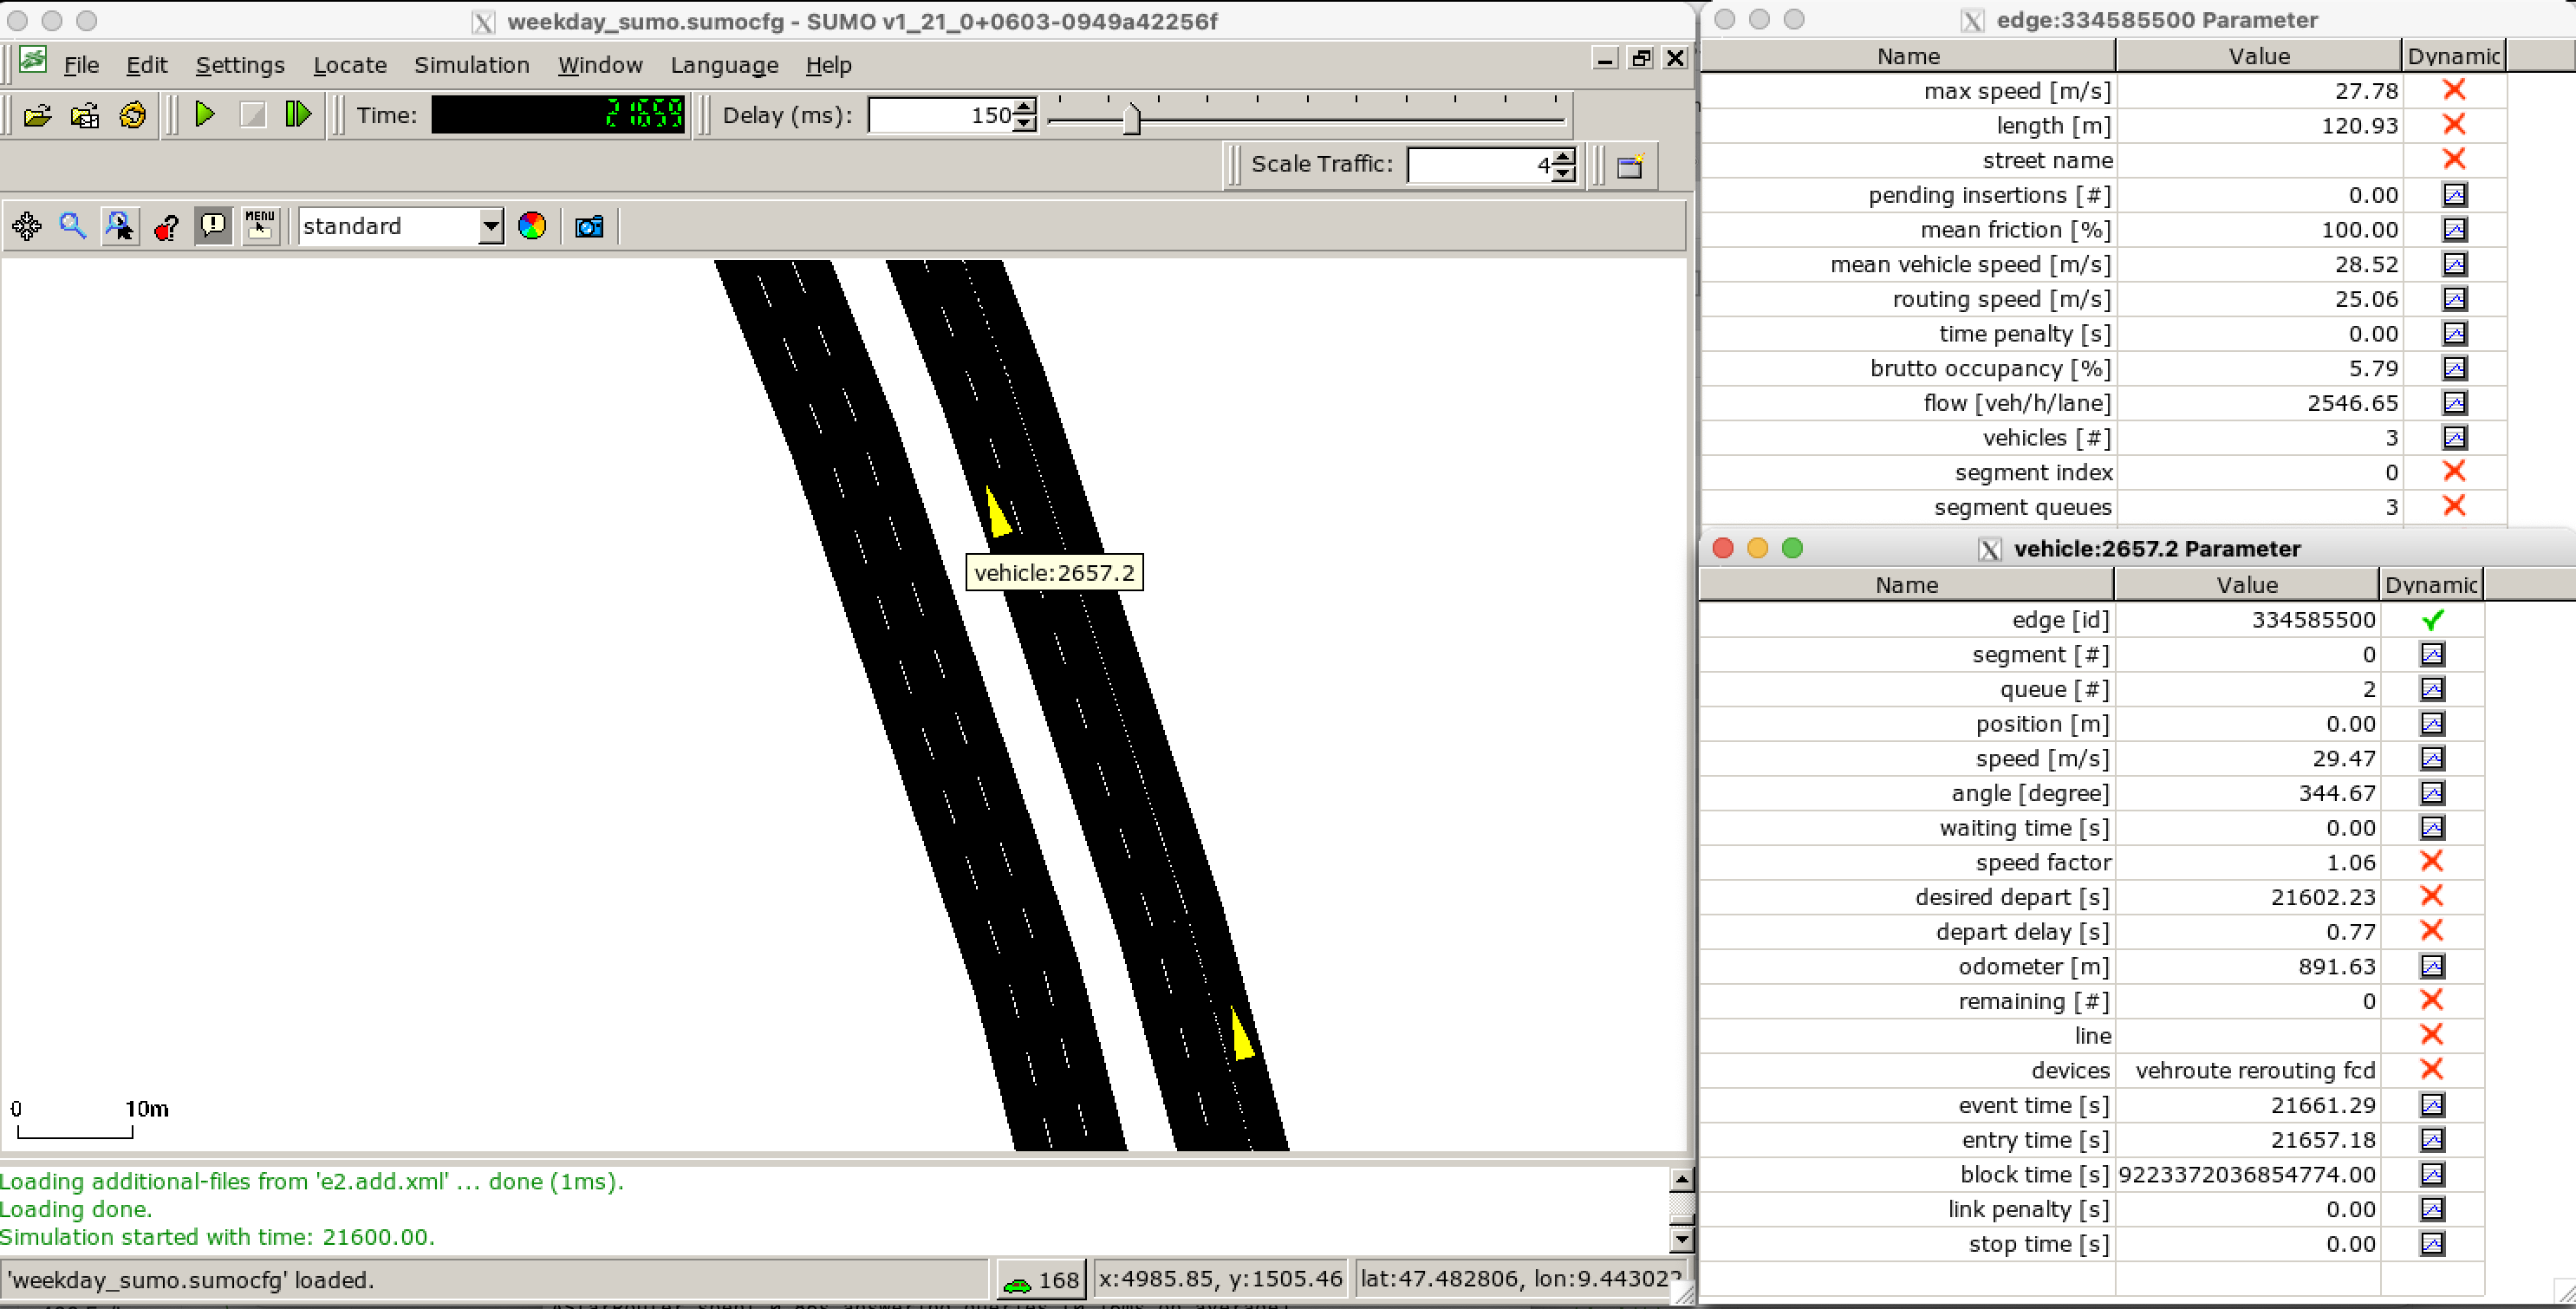Click the stop simulation button
Screen dimensions: 2576x1309
[253, 114]
